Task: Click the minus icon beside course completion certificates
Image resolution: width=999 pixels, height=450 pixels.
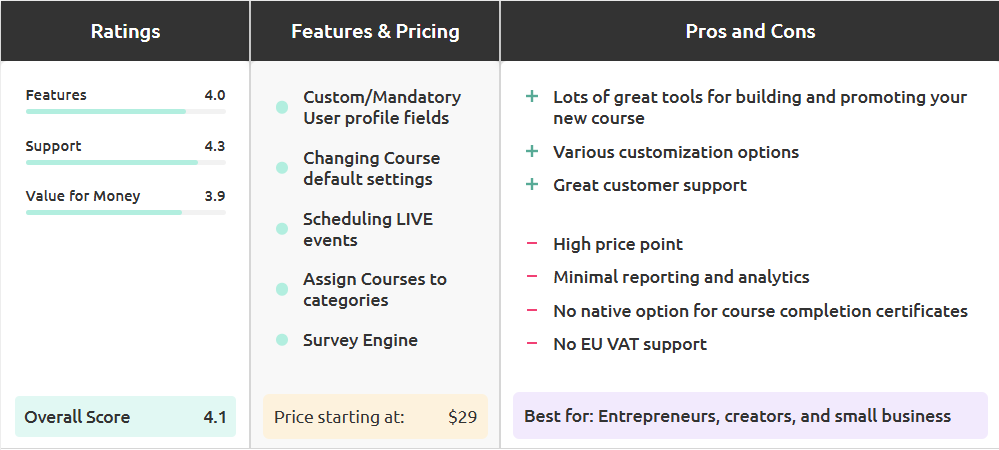Action: pyautogui.click(x=532, y=311)
